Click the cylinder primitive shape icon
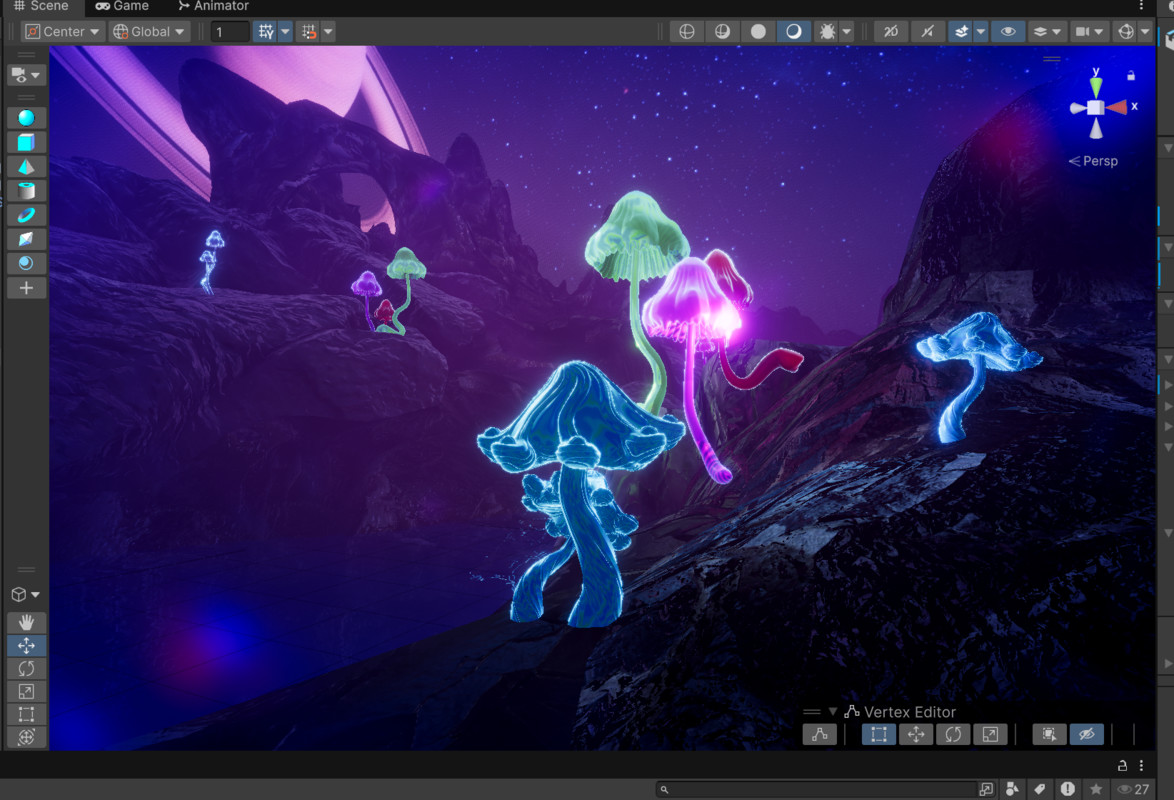 tap(26, 191)
